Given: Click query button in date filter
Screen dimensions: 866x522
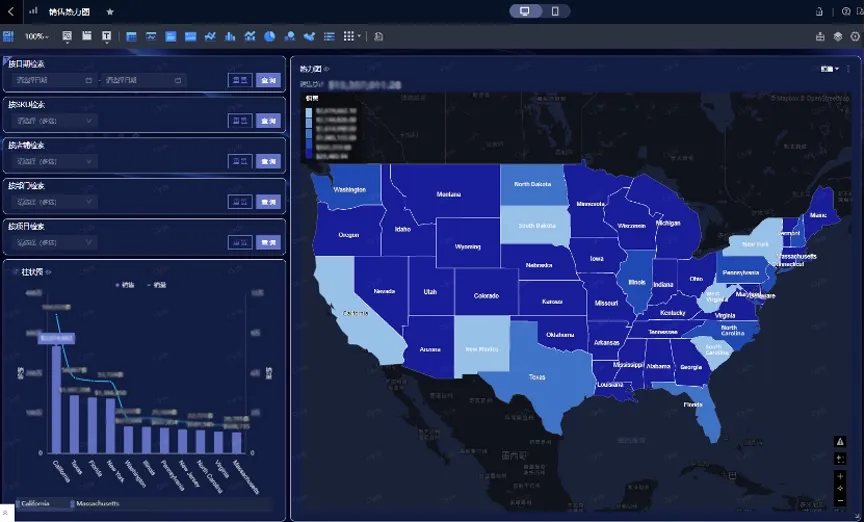Looking at the screenshot, I should tap(268, 80).
